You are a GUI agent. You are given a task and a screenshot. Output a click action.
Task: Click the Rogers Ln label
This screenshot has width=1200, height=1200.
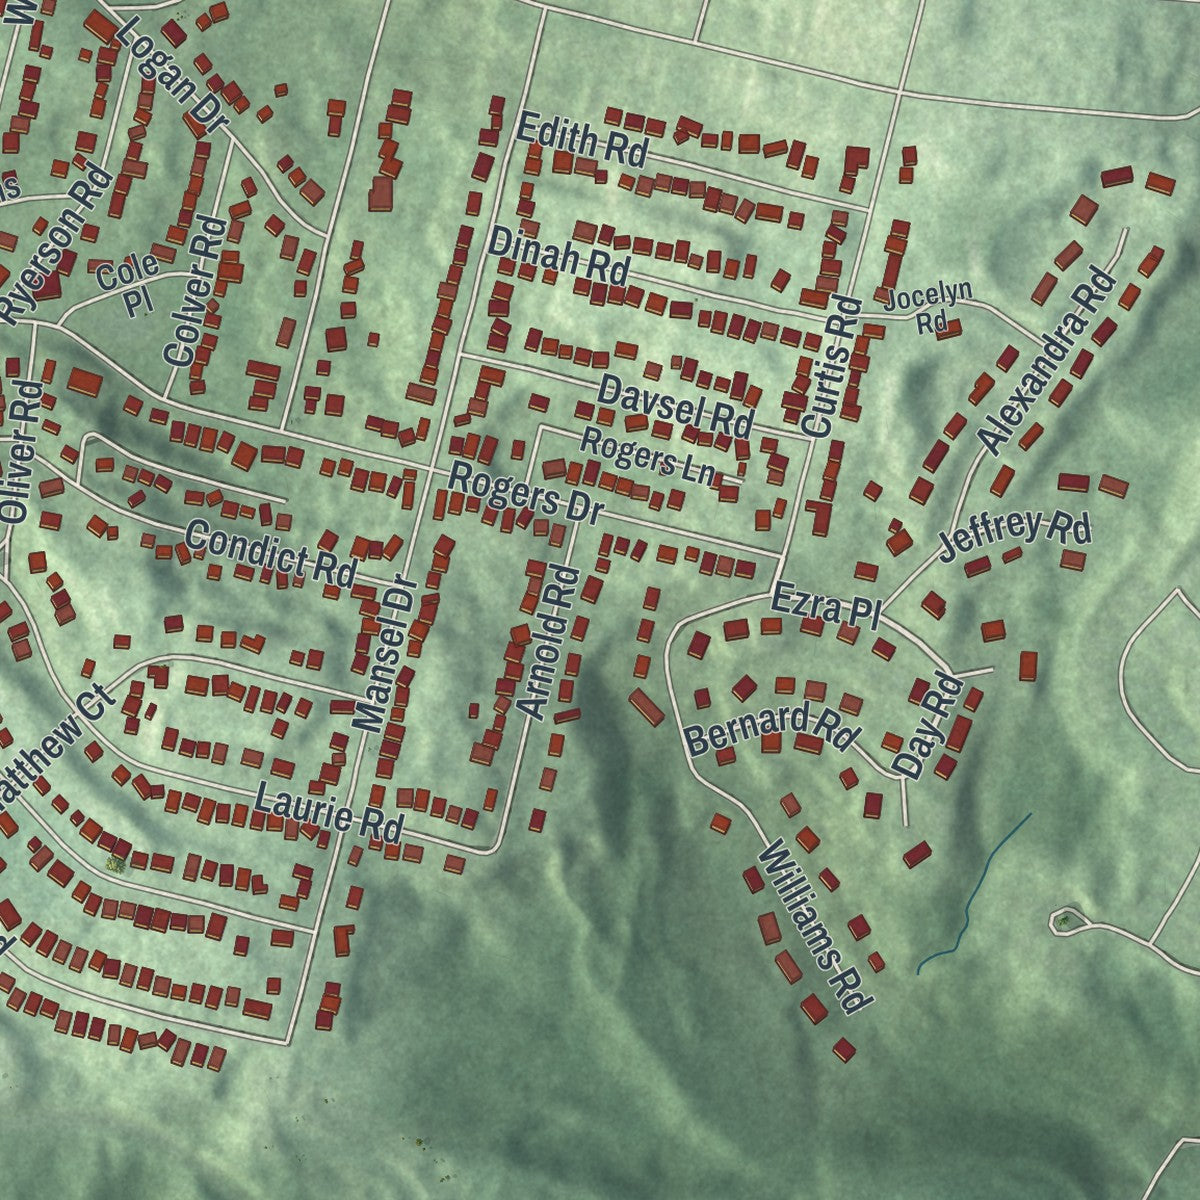pyautogui.click(x=648, y=458)
